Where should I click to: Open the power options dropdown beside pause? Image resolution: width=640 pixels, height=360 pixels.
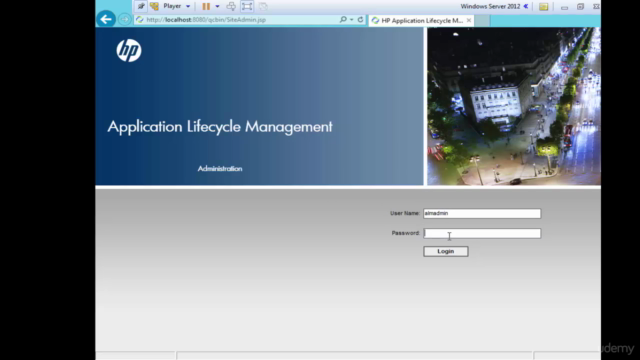tap(217, 7)
